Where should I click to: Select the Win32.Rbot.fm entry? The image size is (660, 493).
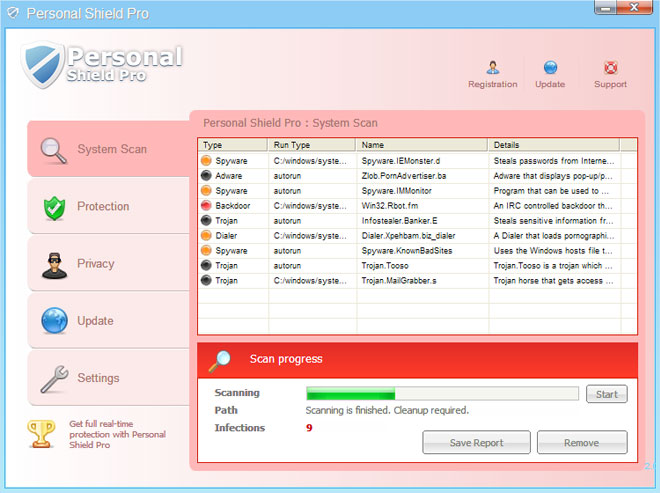[x=390, y=205]
